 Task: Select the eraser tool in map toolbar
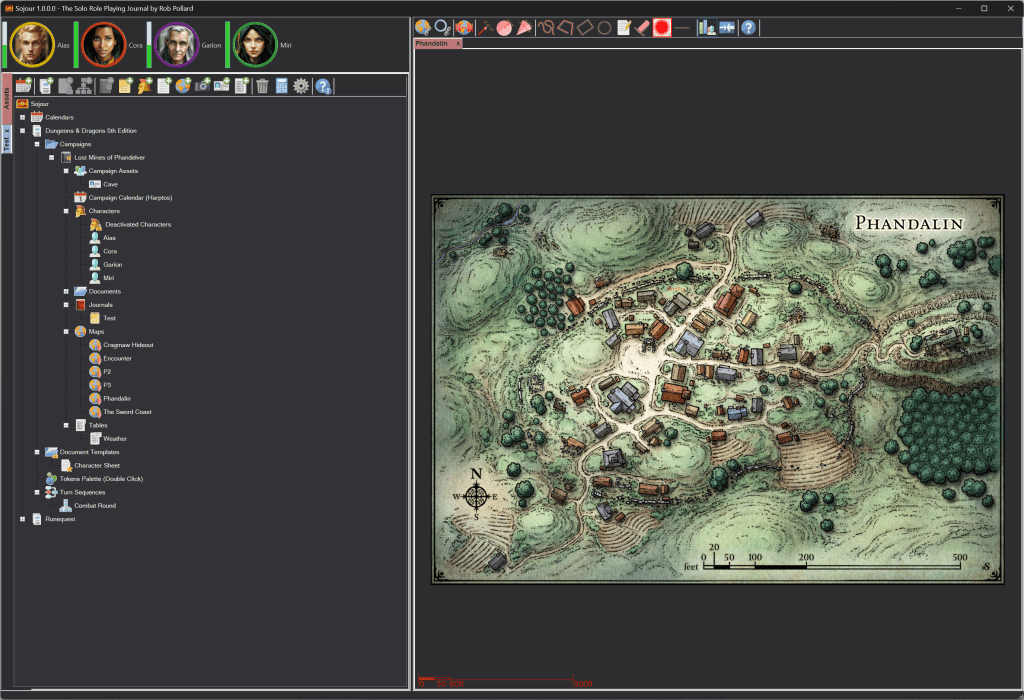(x=643, y=28)
